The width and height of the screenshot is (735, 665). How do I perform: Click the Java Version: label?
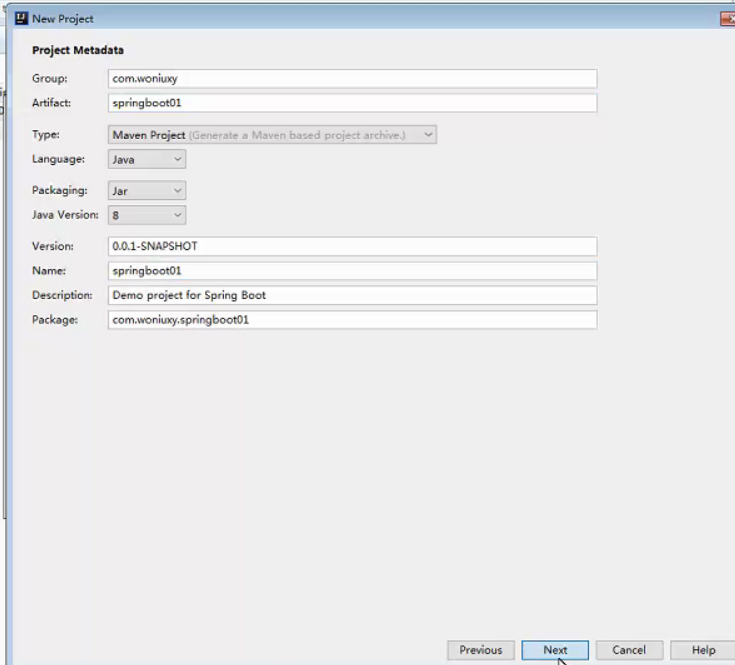pos(65,215)
